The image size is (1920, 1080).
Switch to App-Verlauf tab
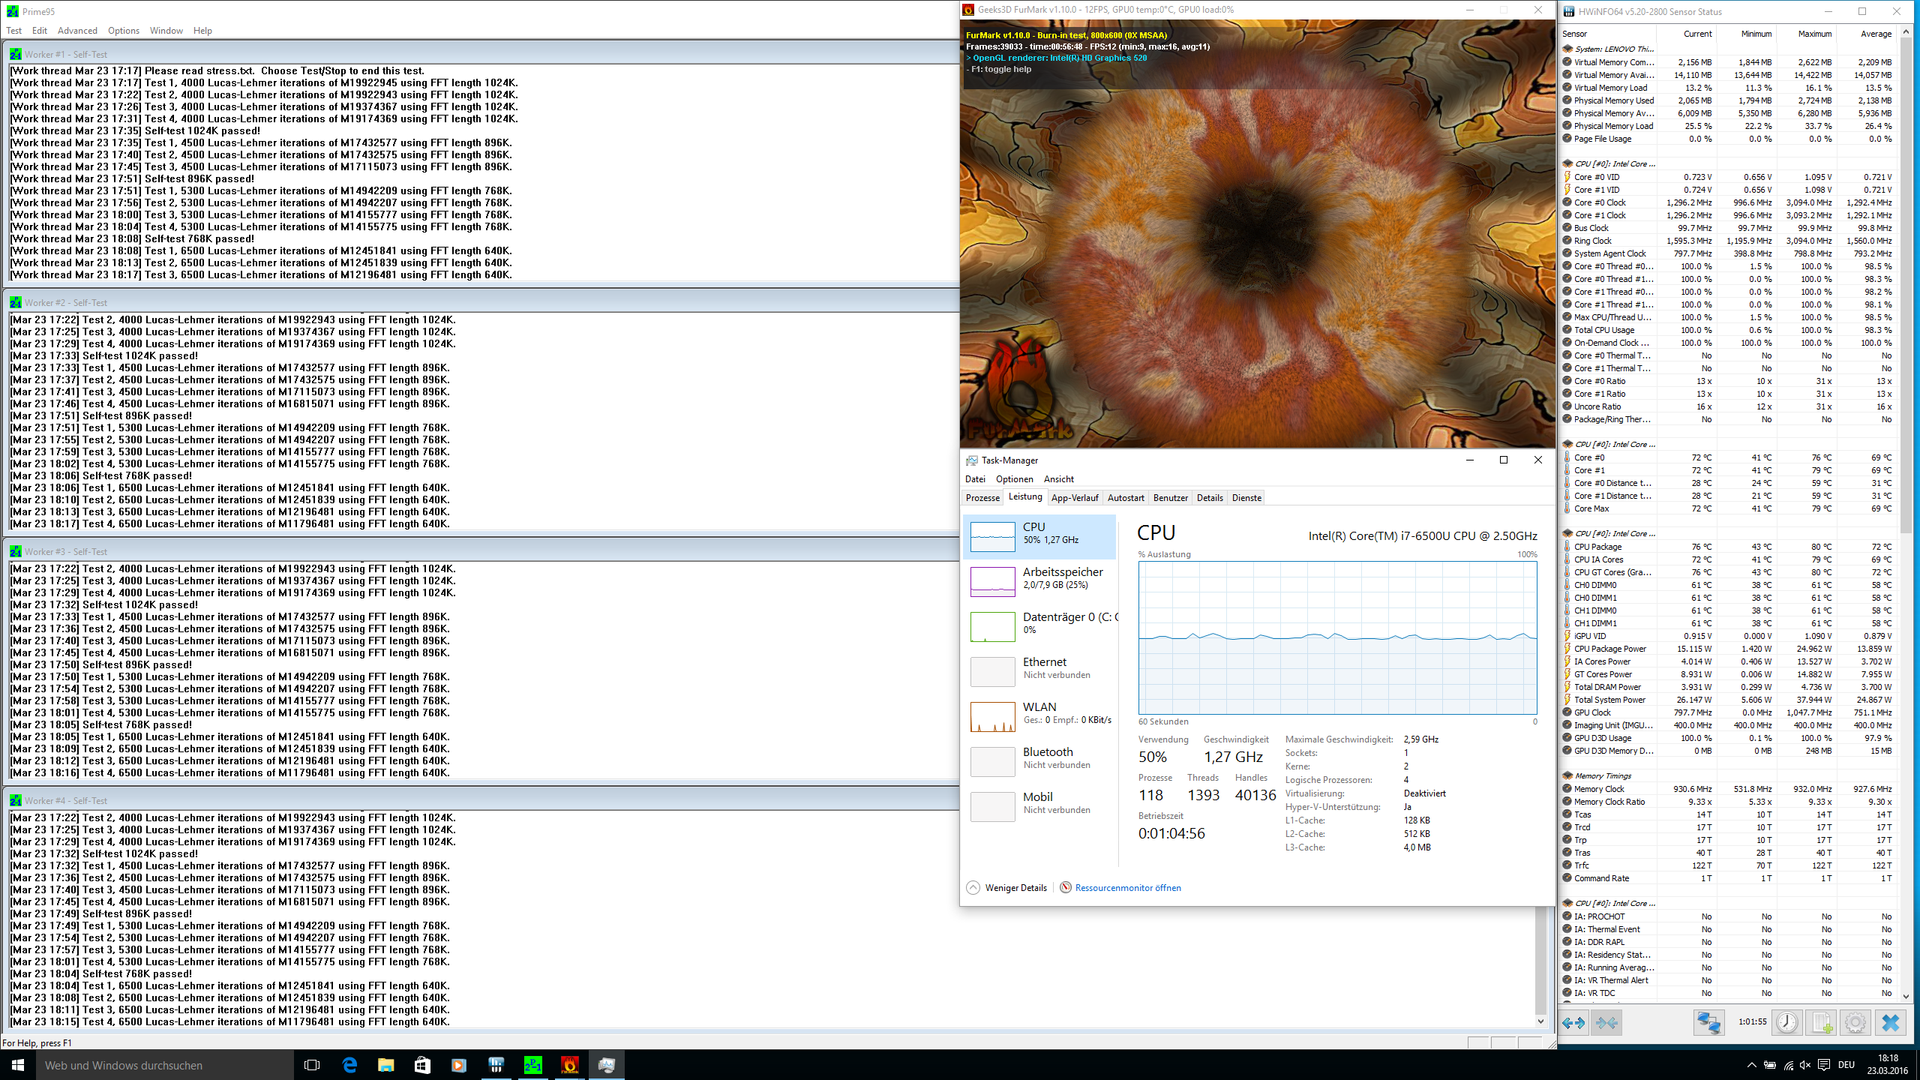(x=1075, y=498)
